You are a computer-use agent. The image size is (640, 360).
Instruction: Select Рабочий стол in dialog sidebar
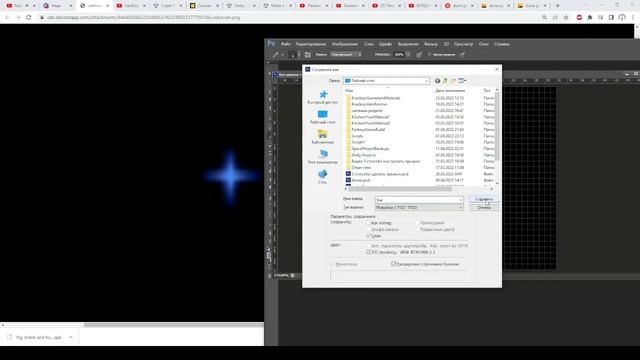coord(323,117)
